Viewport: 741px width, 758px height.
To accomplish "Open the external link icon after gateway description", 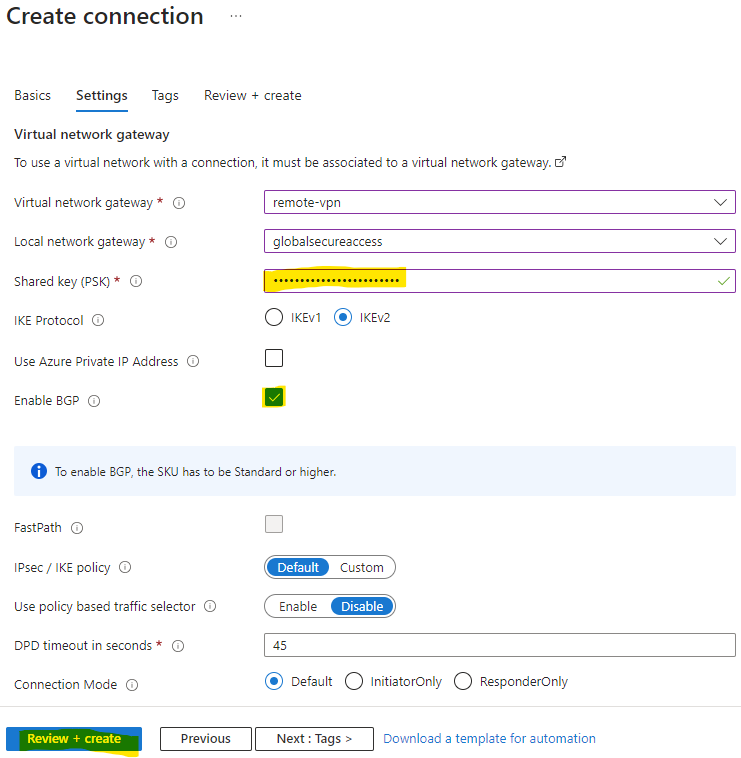I will click(x=560, y=162).
